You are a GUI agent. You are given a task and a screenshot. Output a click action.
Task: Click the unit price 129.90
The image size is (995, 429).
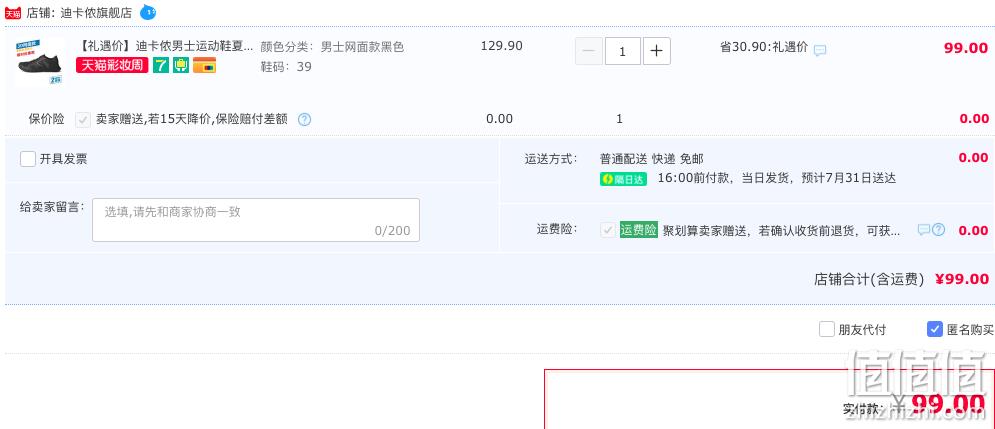click(x=501, y=46)
